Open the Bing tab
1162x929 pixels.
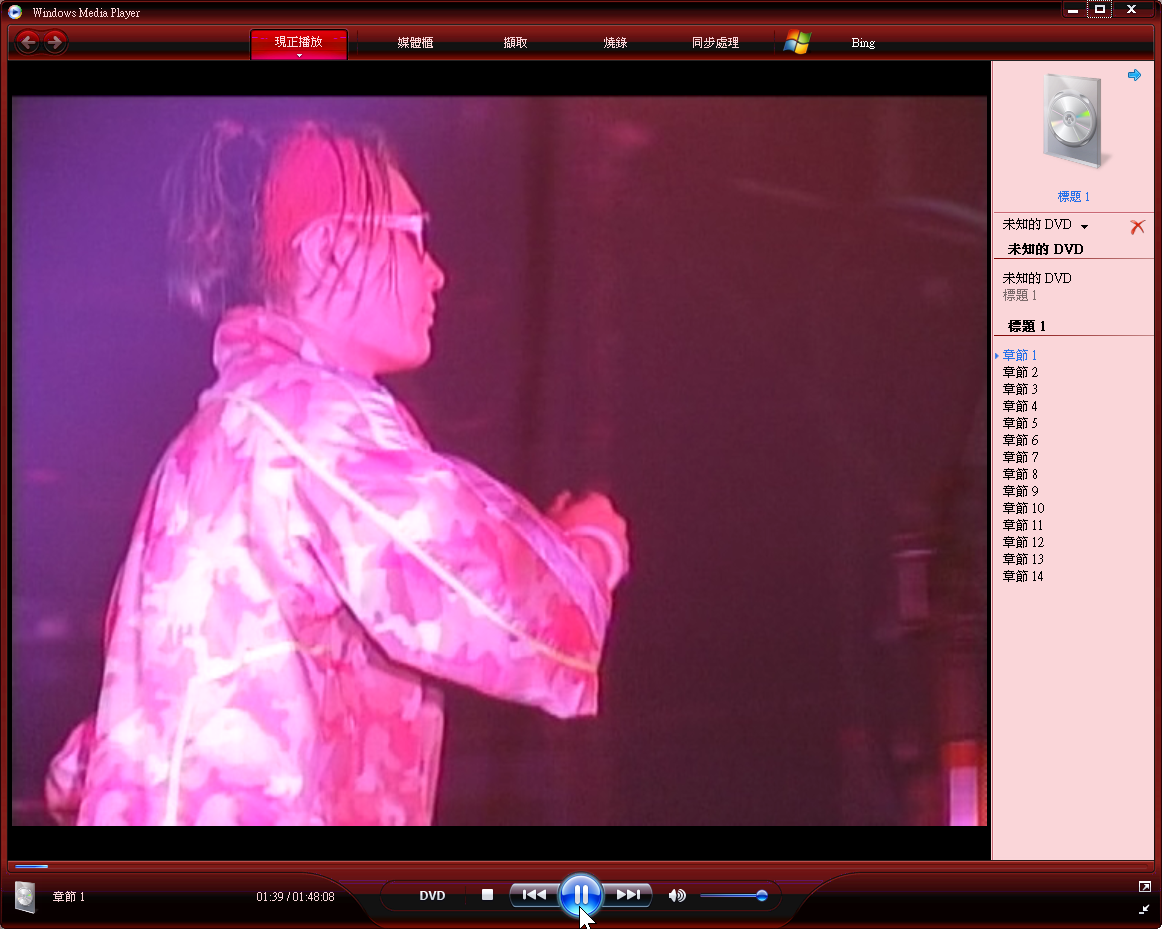[x=863, y=43]
